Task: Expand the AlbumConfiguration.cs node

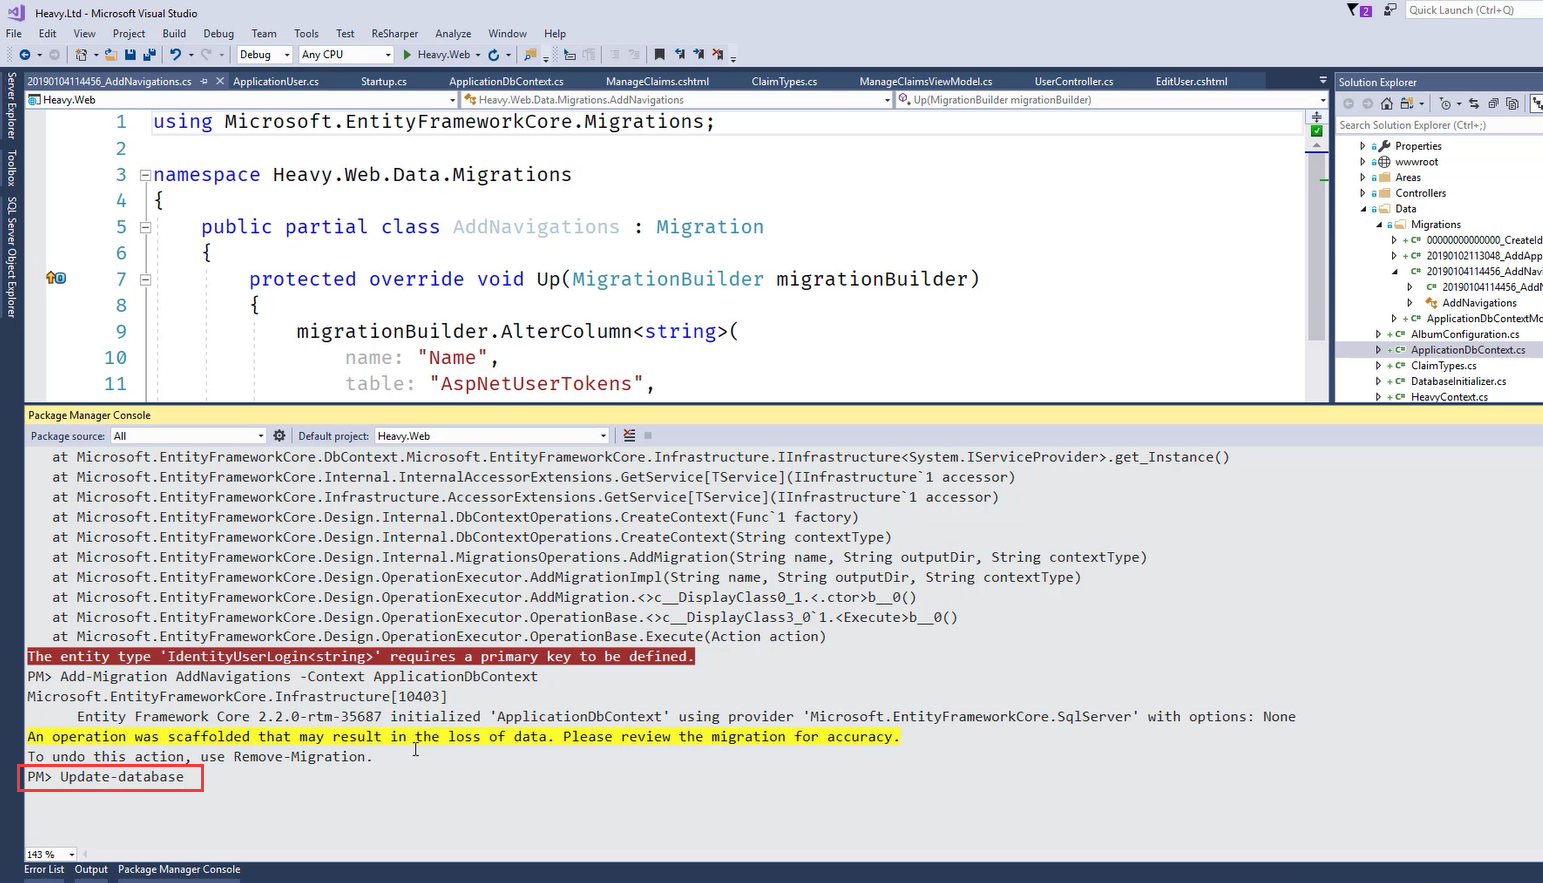Action: (x=1378, y=334)
